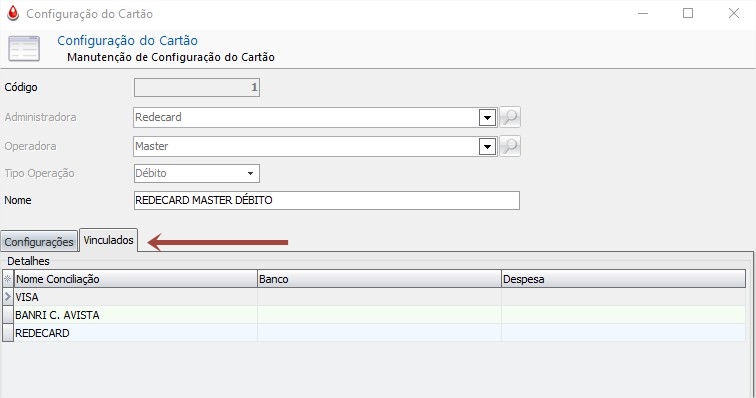Viewport: 756px width, 398px height.
Task: Expand the Tipo Operação Débito dropdown
Action: coord(250,173)
